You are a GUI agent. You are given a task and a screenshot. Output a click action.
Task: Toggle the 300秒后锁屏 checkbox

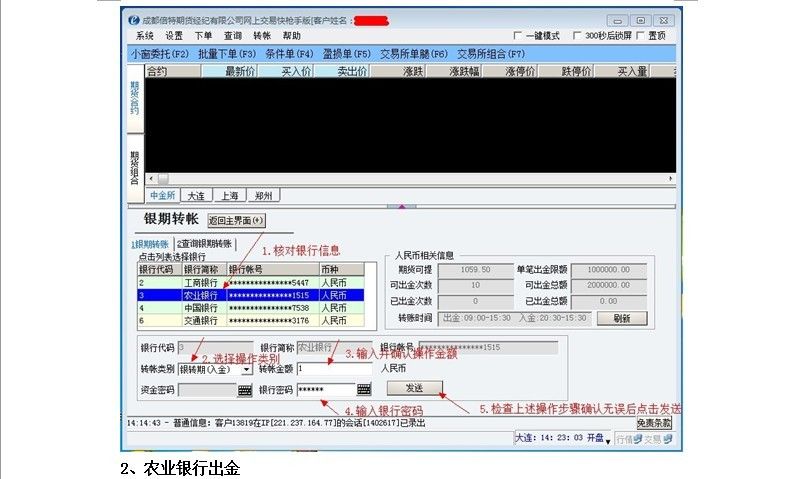coord(576,36)
